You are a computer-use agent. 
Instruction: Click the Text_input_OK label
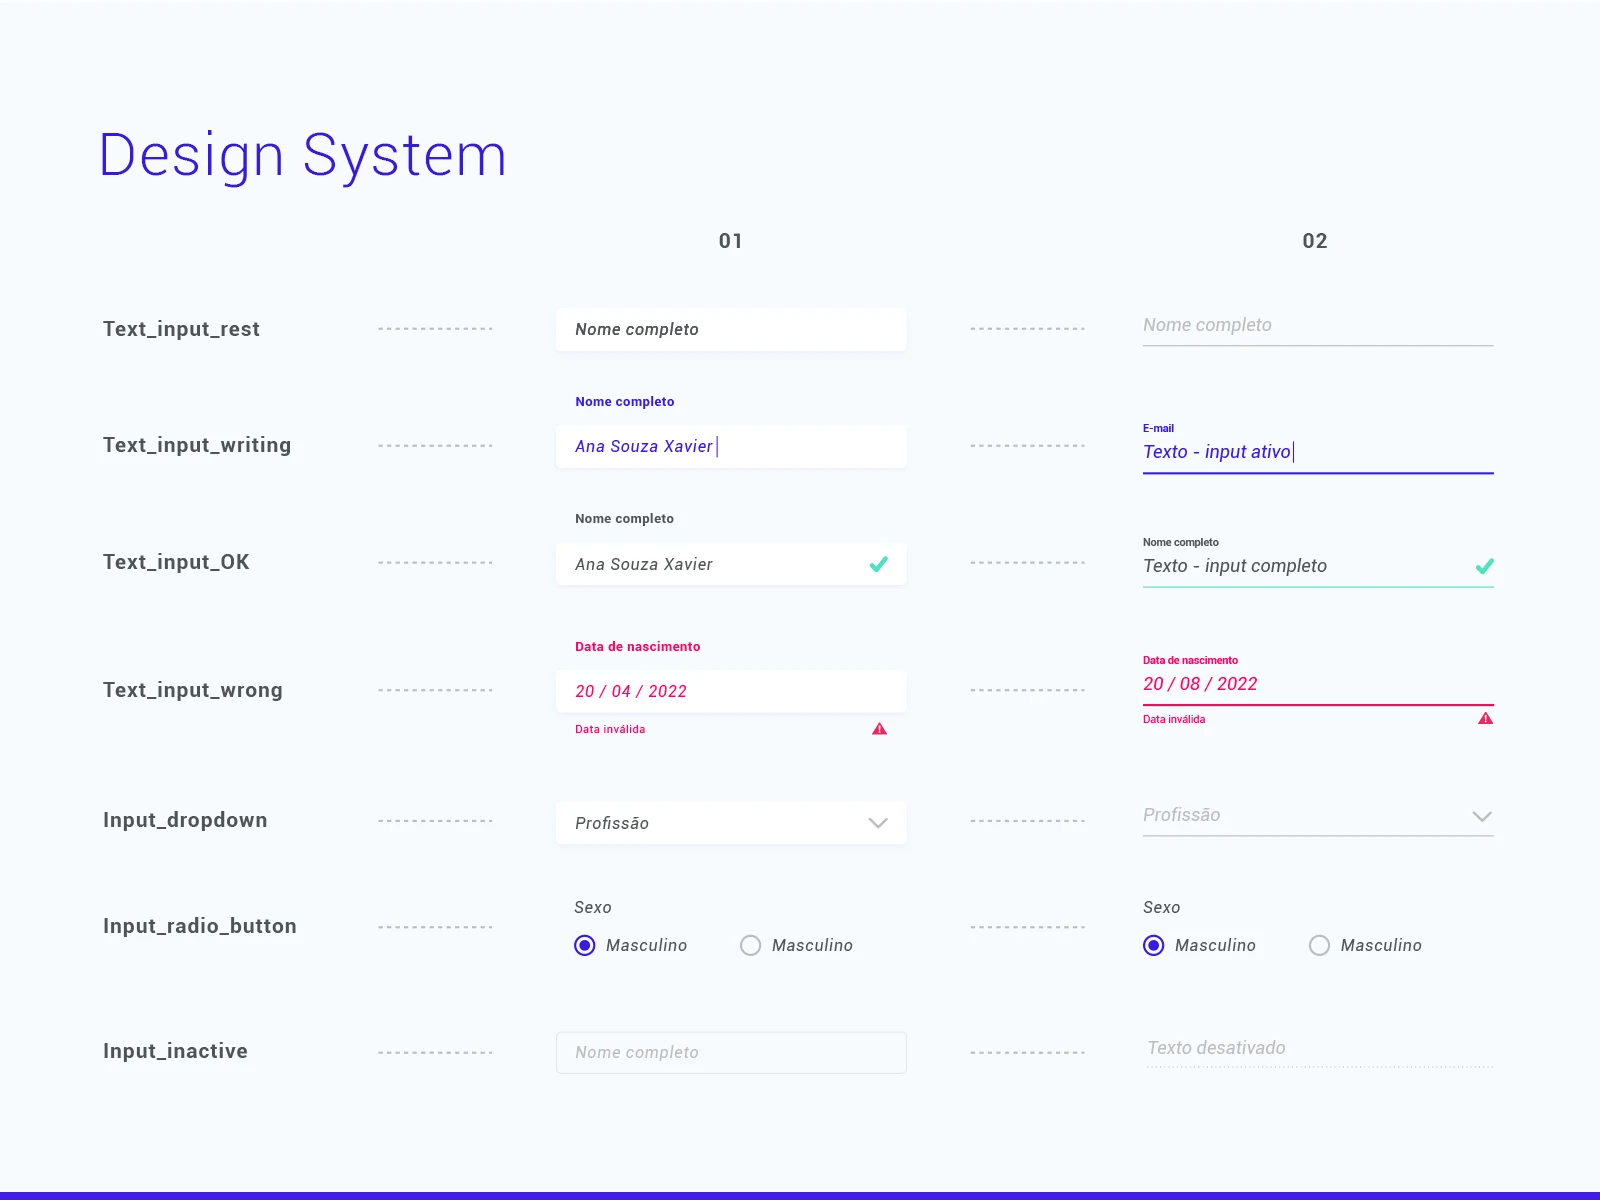point(176,562)
